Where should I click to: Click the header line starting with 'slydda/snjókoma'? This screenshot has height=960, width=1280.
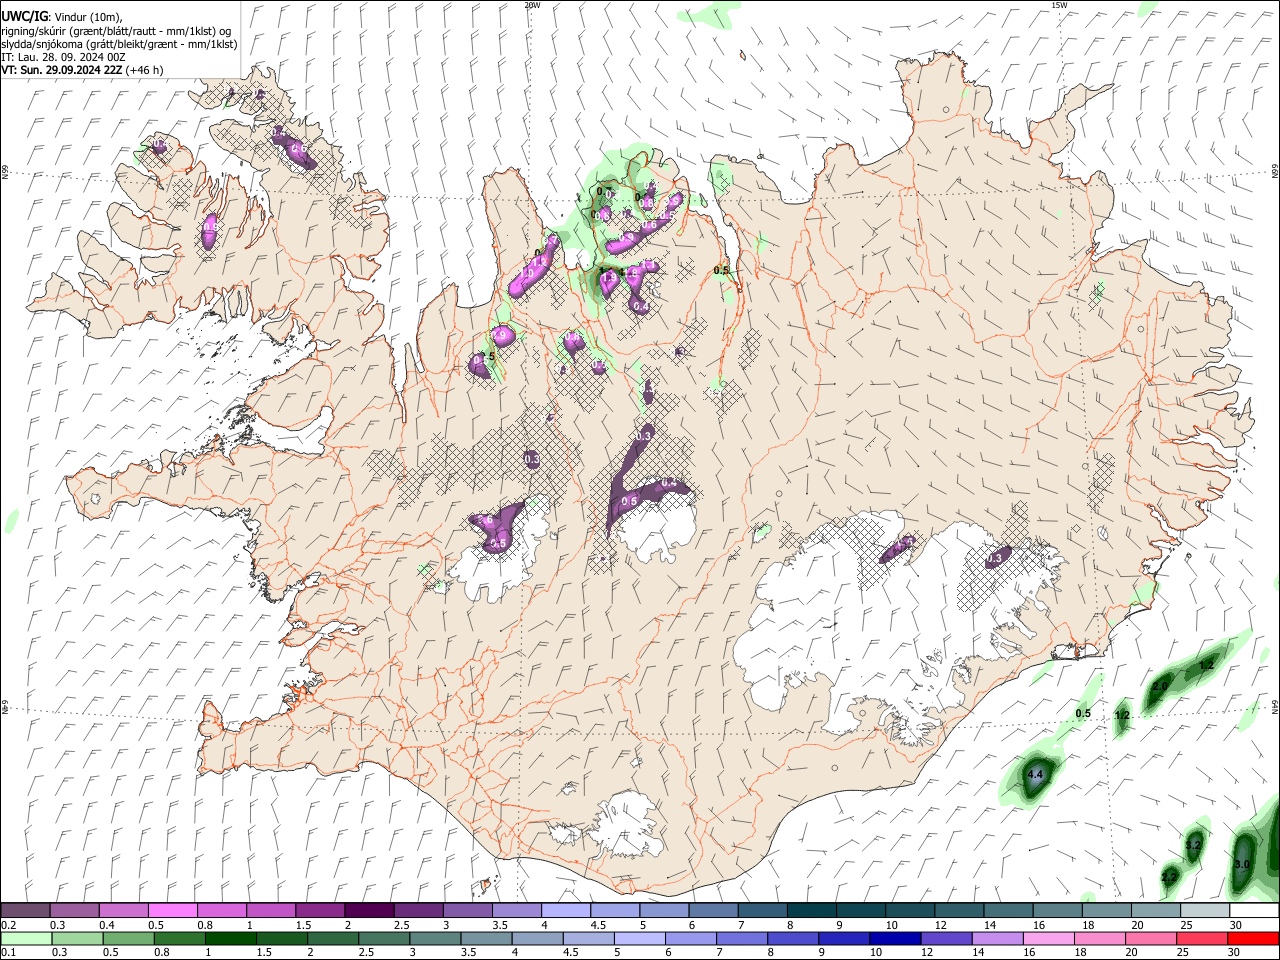[118, 44]
